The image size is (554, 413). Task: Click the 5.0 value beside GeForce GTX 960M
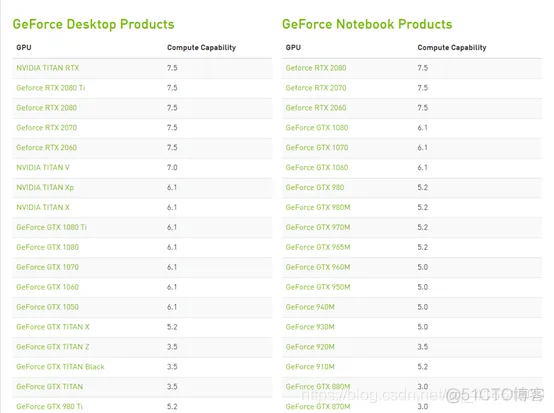pyautogui.click(x=423, y=267)
